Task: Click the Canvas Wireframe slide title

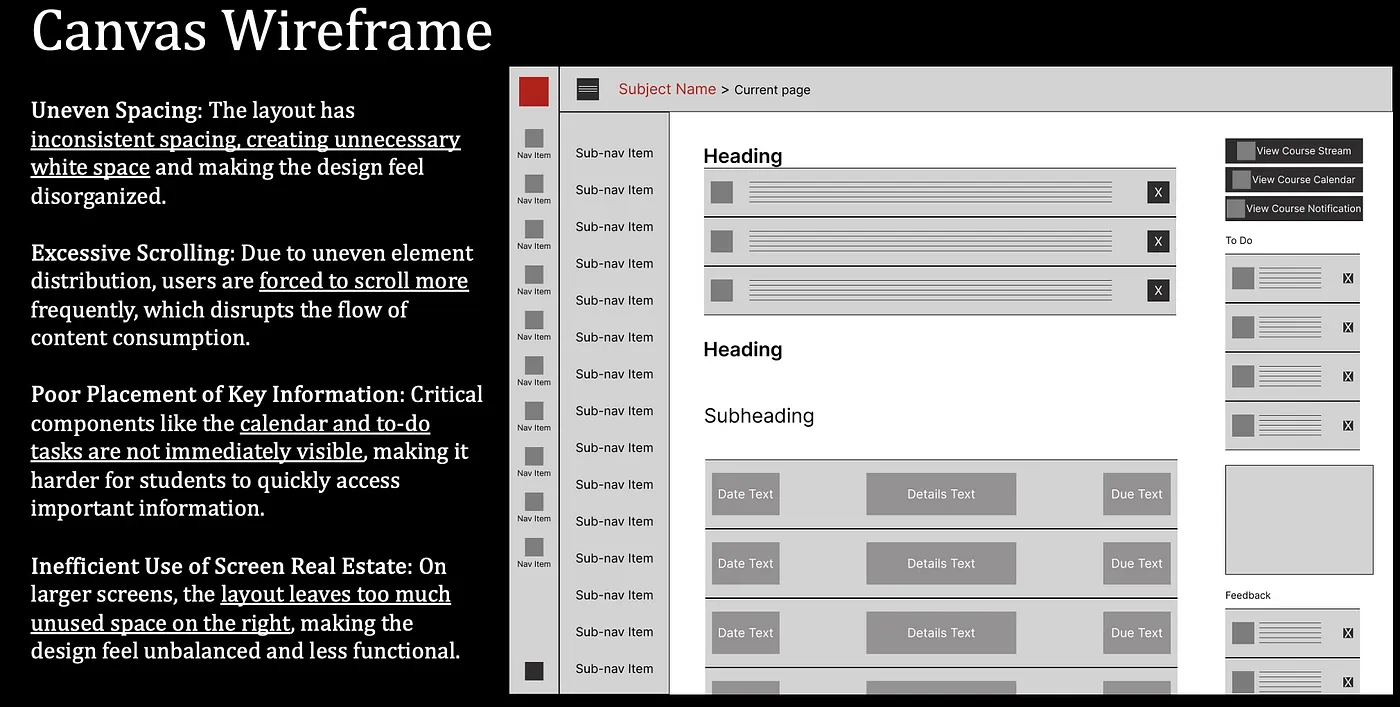Action: pyautogui.click(x=262, y=30)
